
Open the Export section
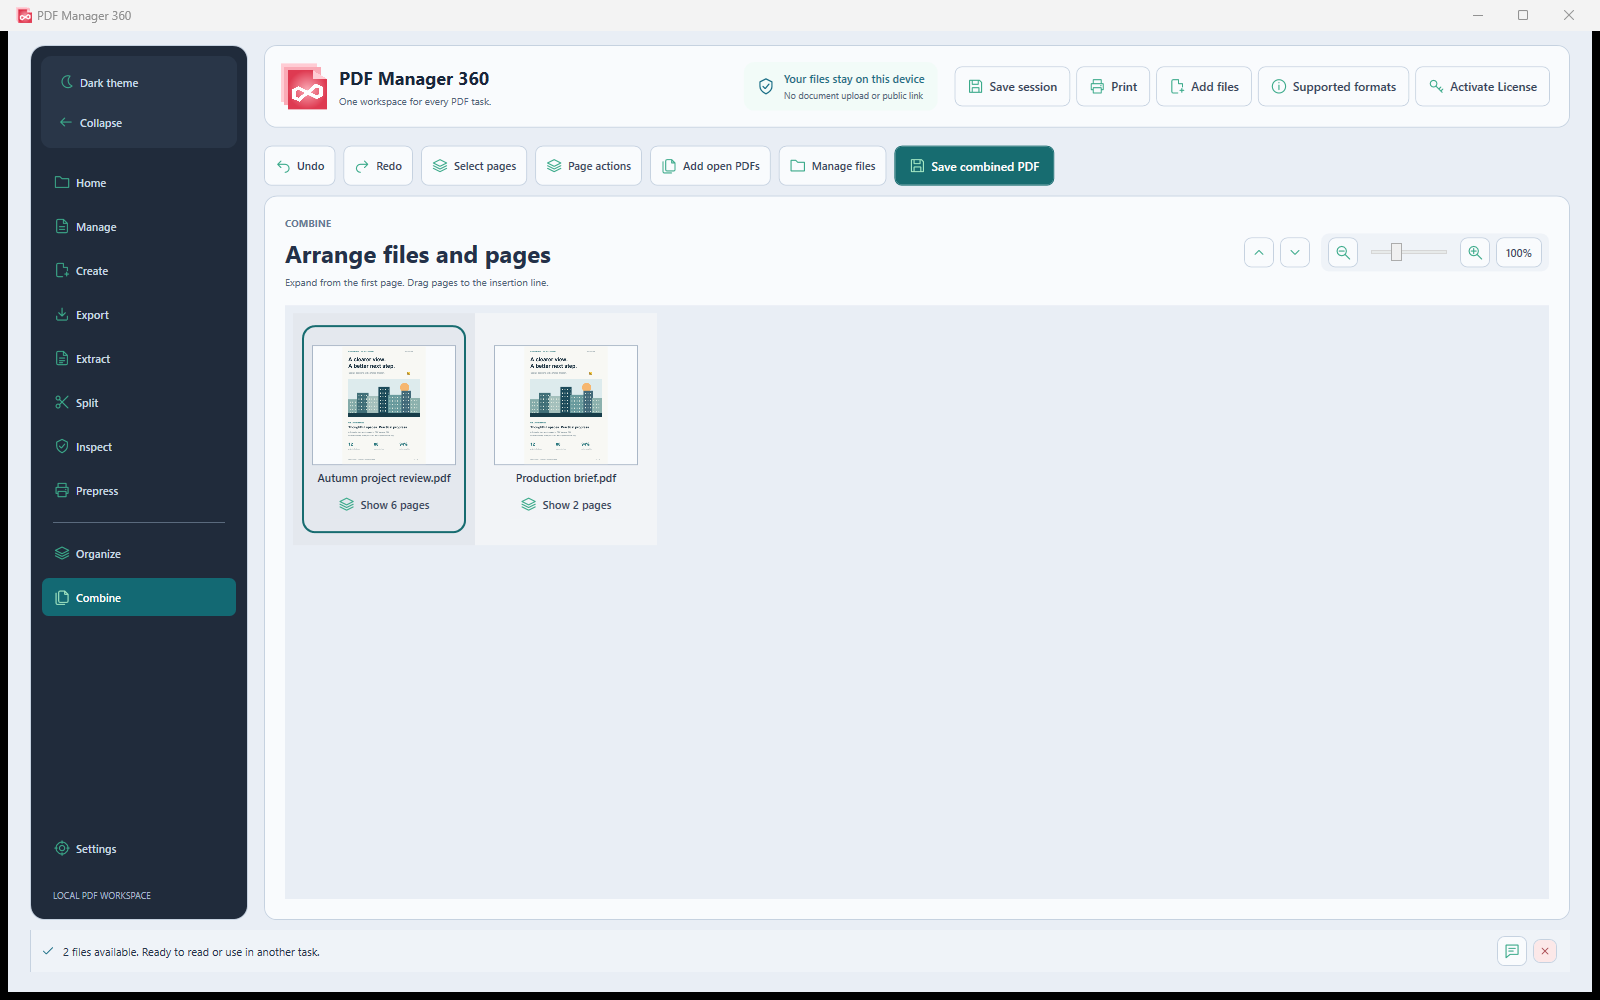click(139, 315)
